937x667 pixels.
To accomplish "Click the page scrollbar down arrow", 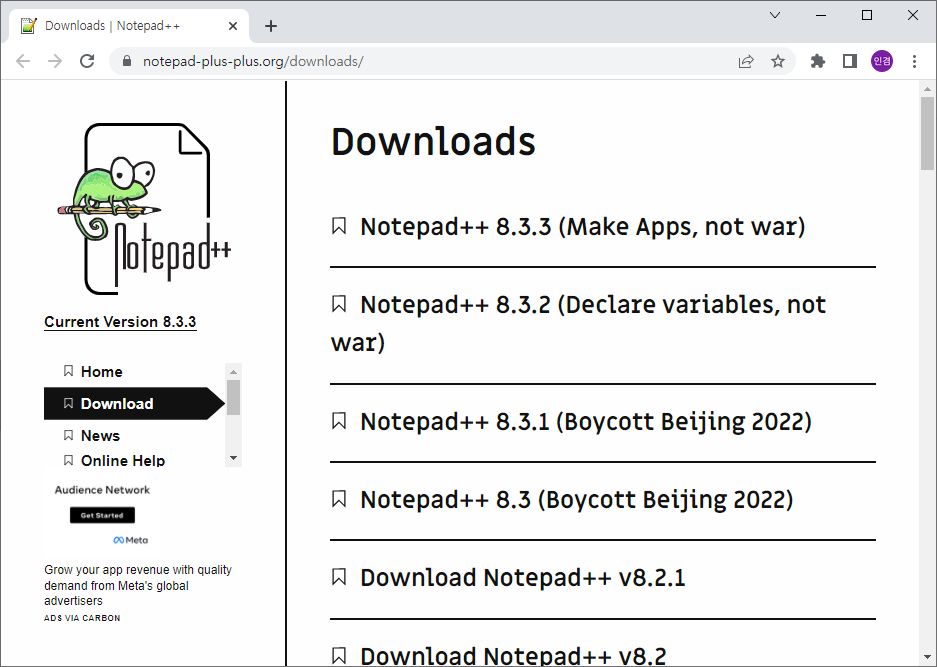I will coord(927,657).
